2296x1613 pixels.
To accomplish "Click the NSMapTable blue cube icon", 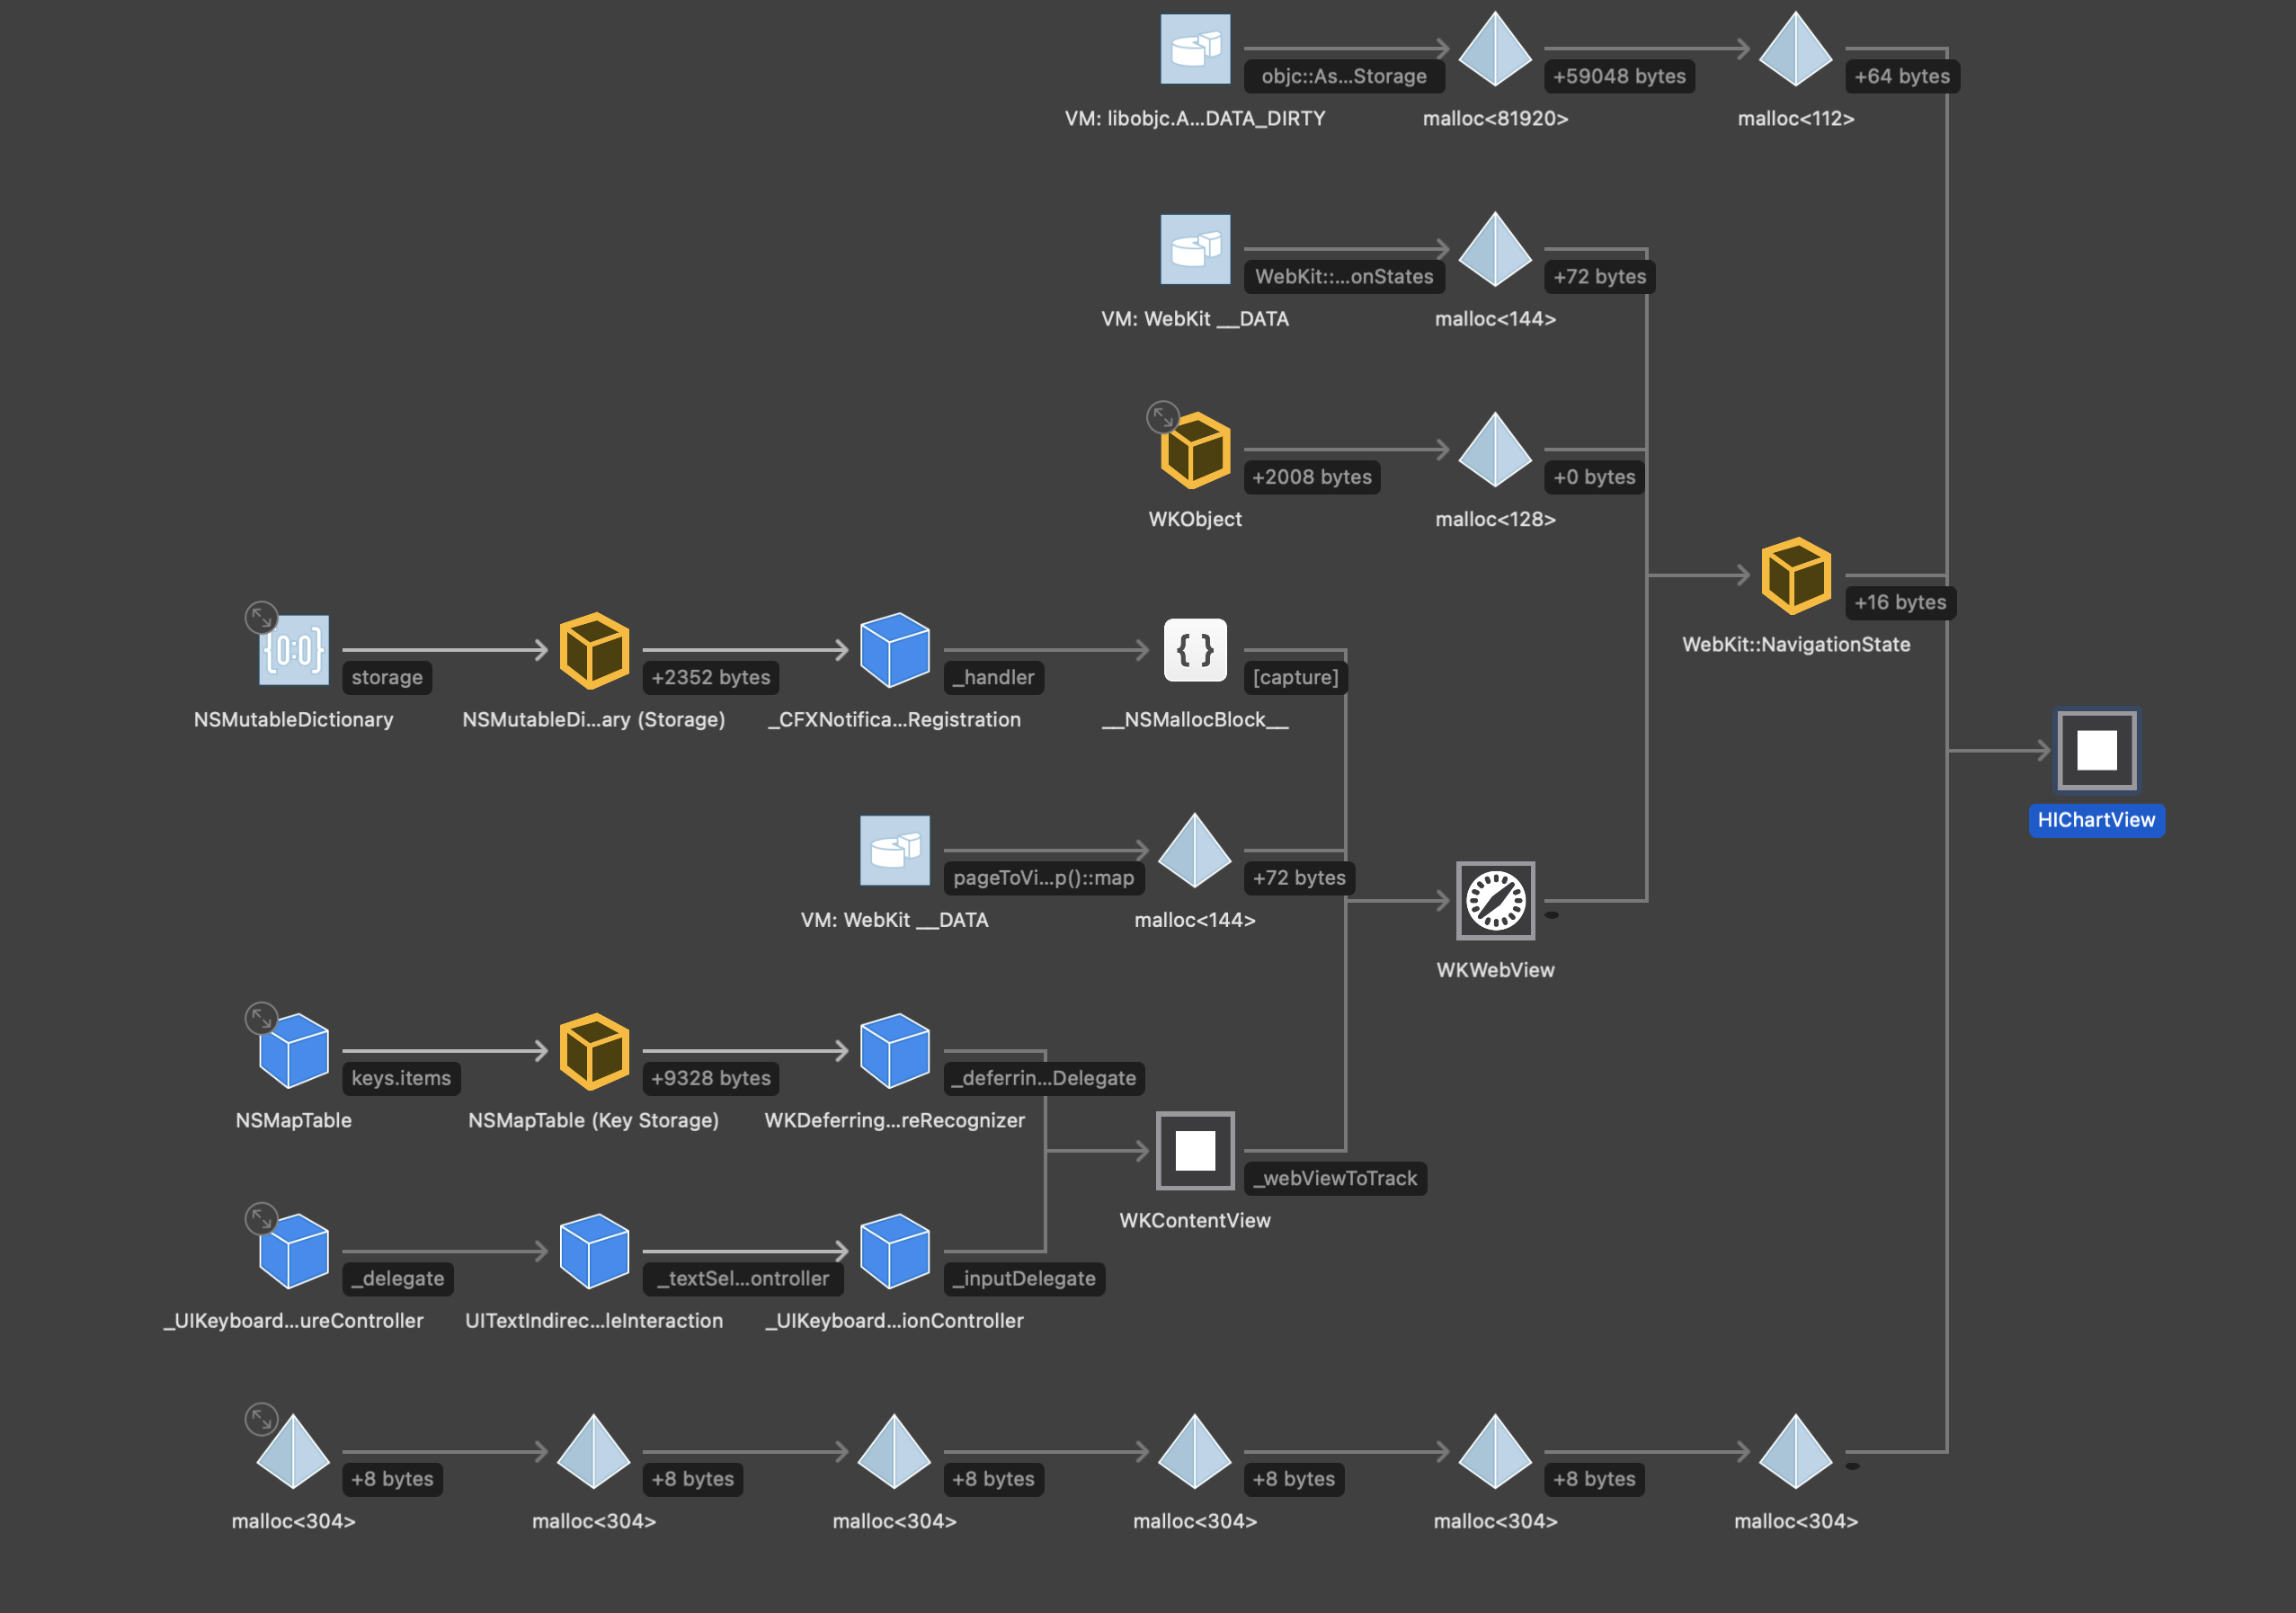I will pos(293,1051).
